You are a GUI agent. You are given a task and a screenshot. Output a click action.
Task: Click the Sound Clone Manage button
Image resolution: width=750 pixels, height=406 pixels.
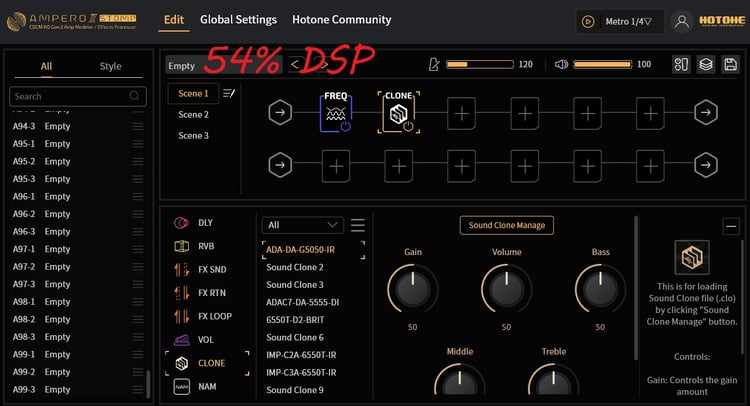coord(507,225)
